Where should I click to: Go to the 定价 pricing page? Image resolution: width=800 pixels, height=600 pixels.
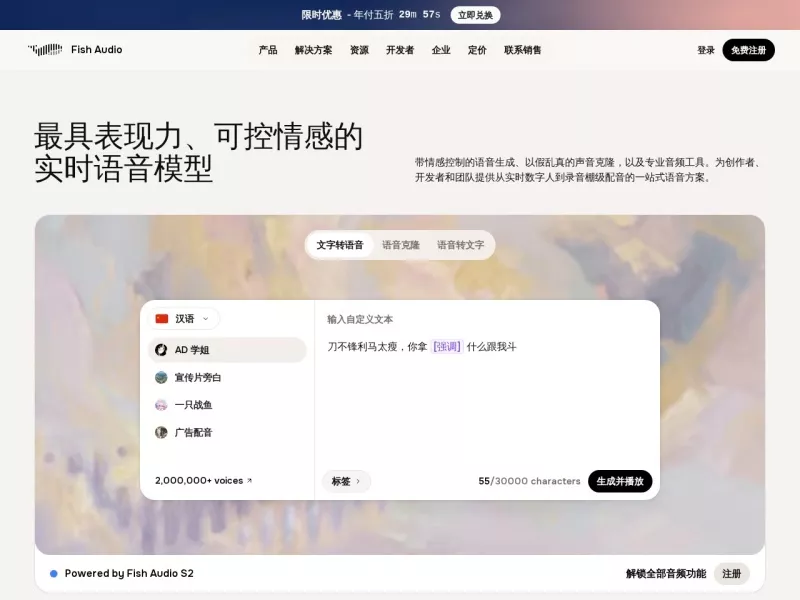[x=477, y=50]
